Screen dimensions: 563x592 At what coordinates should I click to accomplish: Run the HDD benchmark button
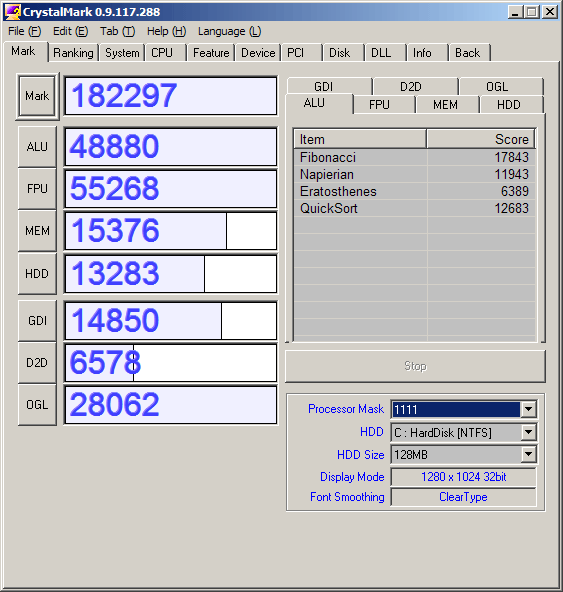37,274
